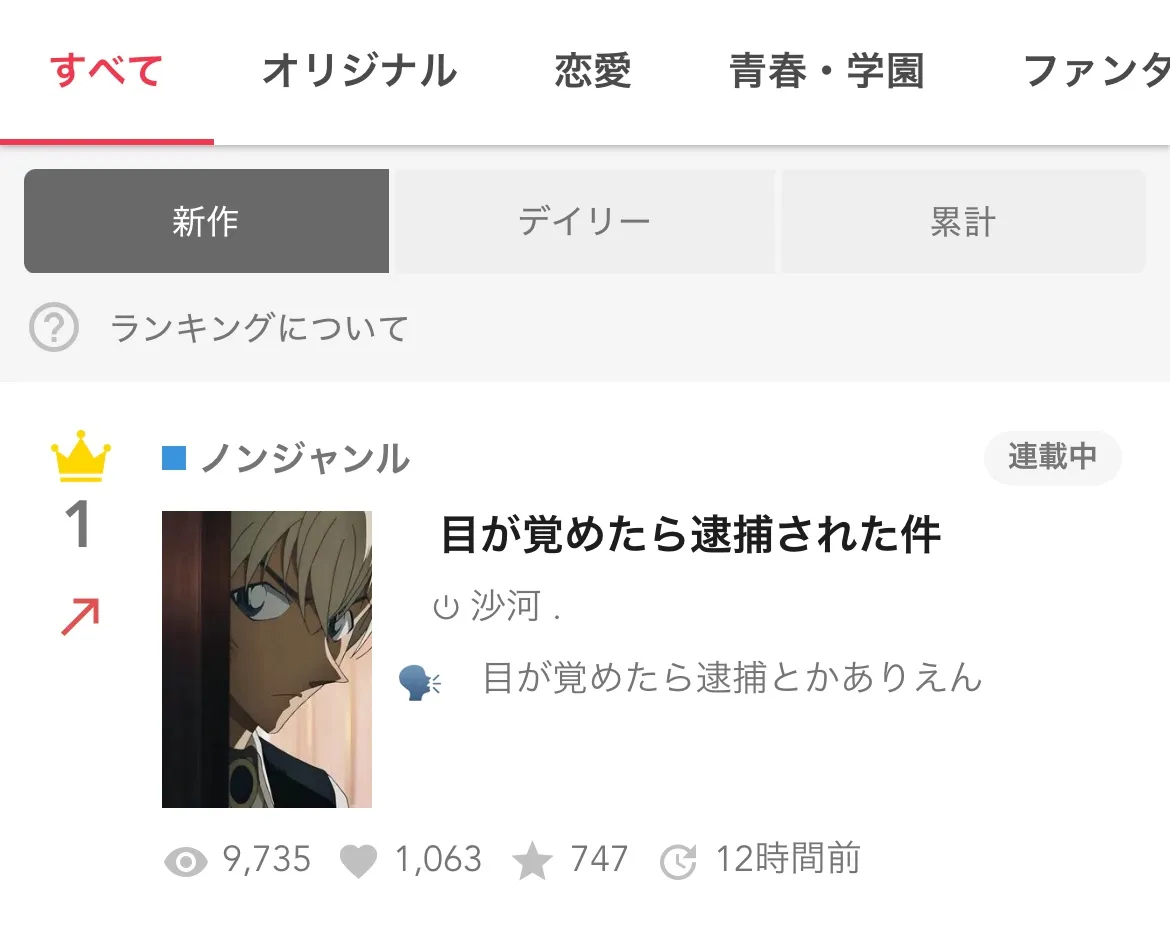Click the red upward trend arrow
The image size is (1170, 943).
80,616
